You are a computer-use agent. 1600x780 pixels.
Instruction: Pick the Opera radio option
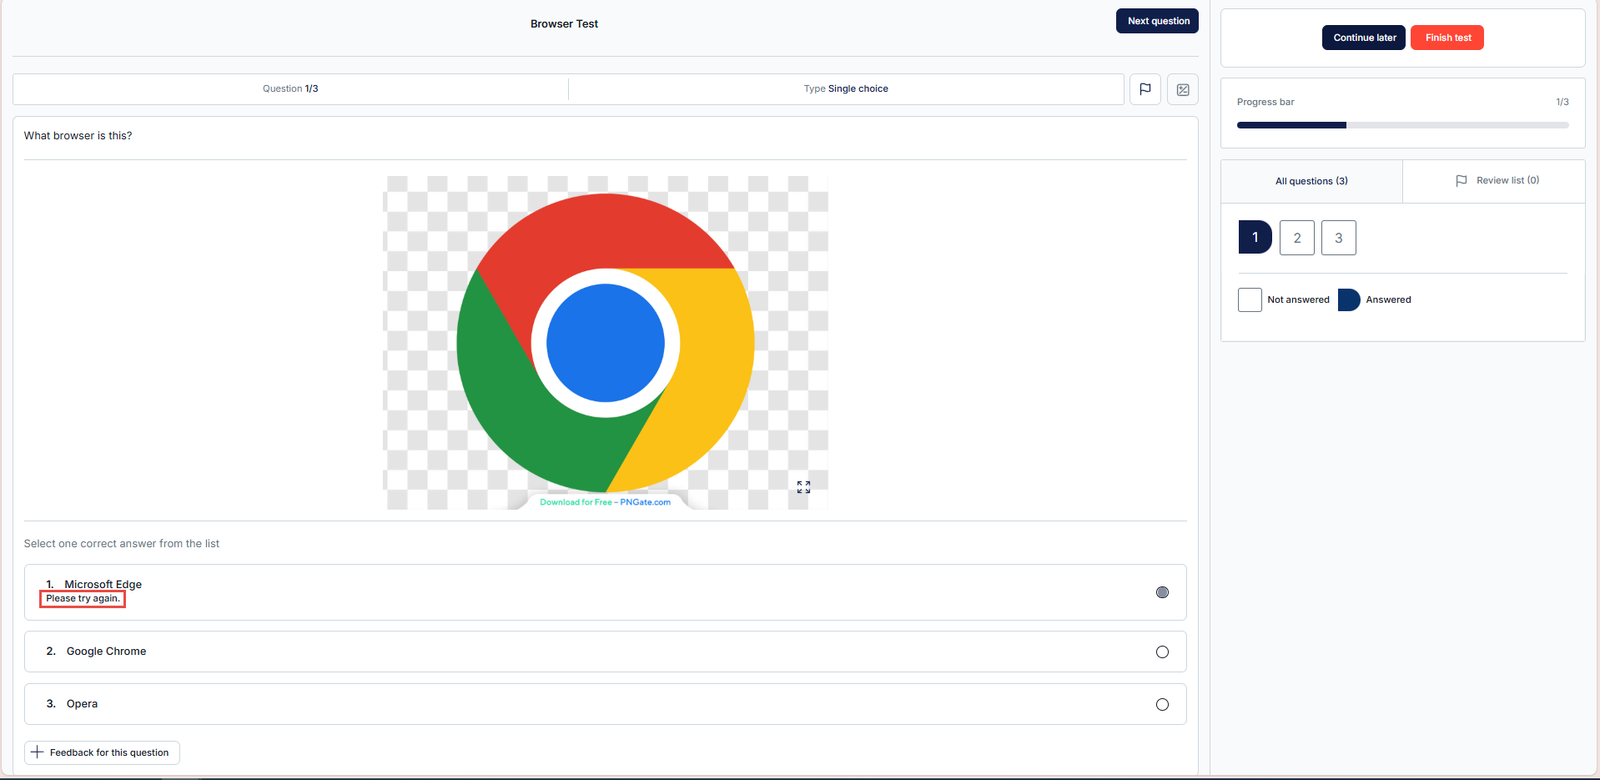click(1162, 704)
